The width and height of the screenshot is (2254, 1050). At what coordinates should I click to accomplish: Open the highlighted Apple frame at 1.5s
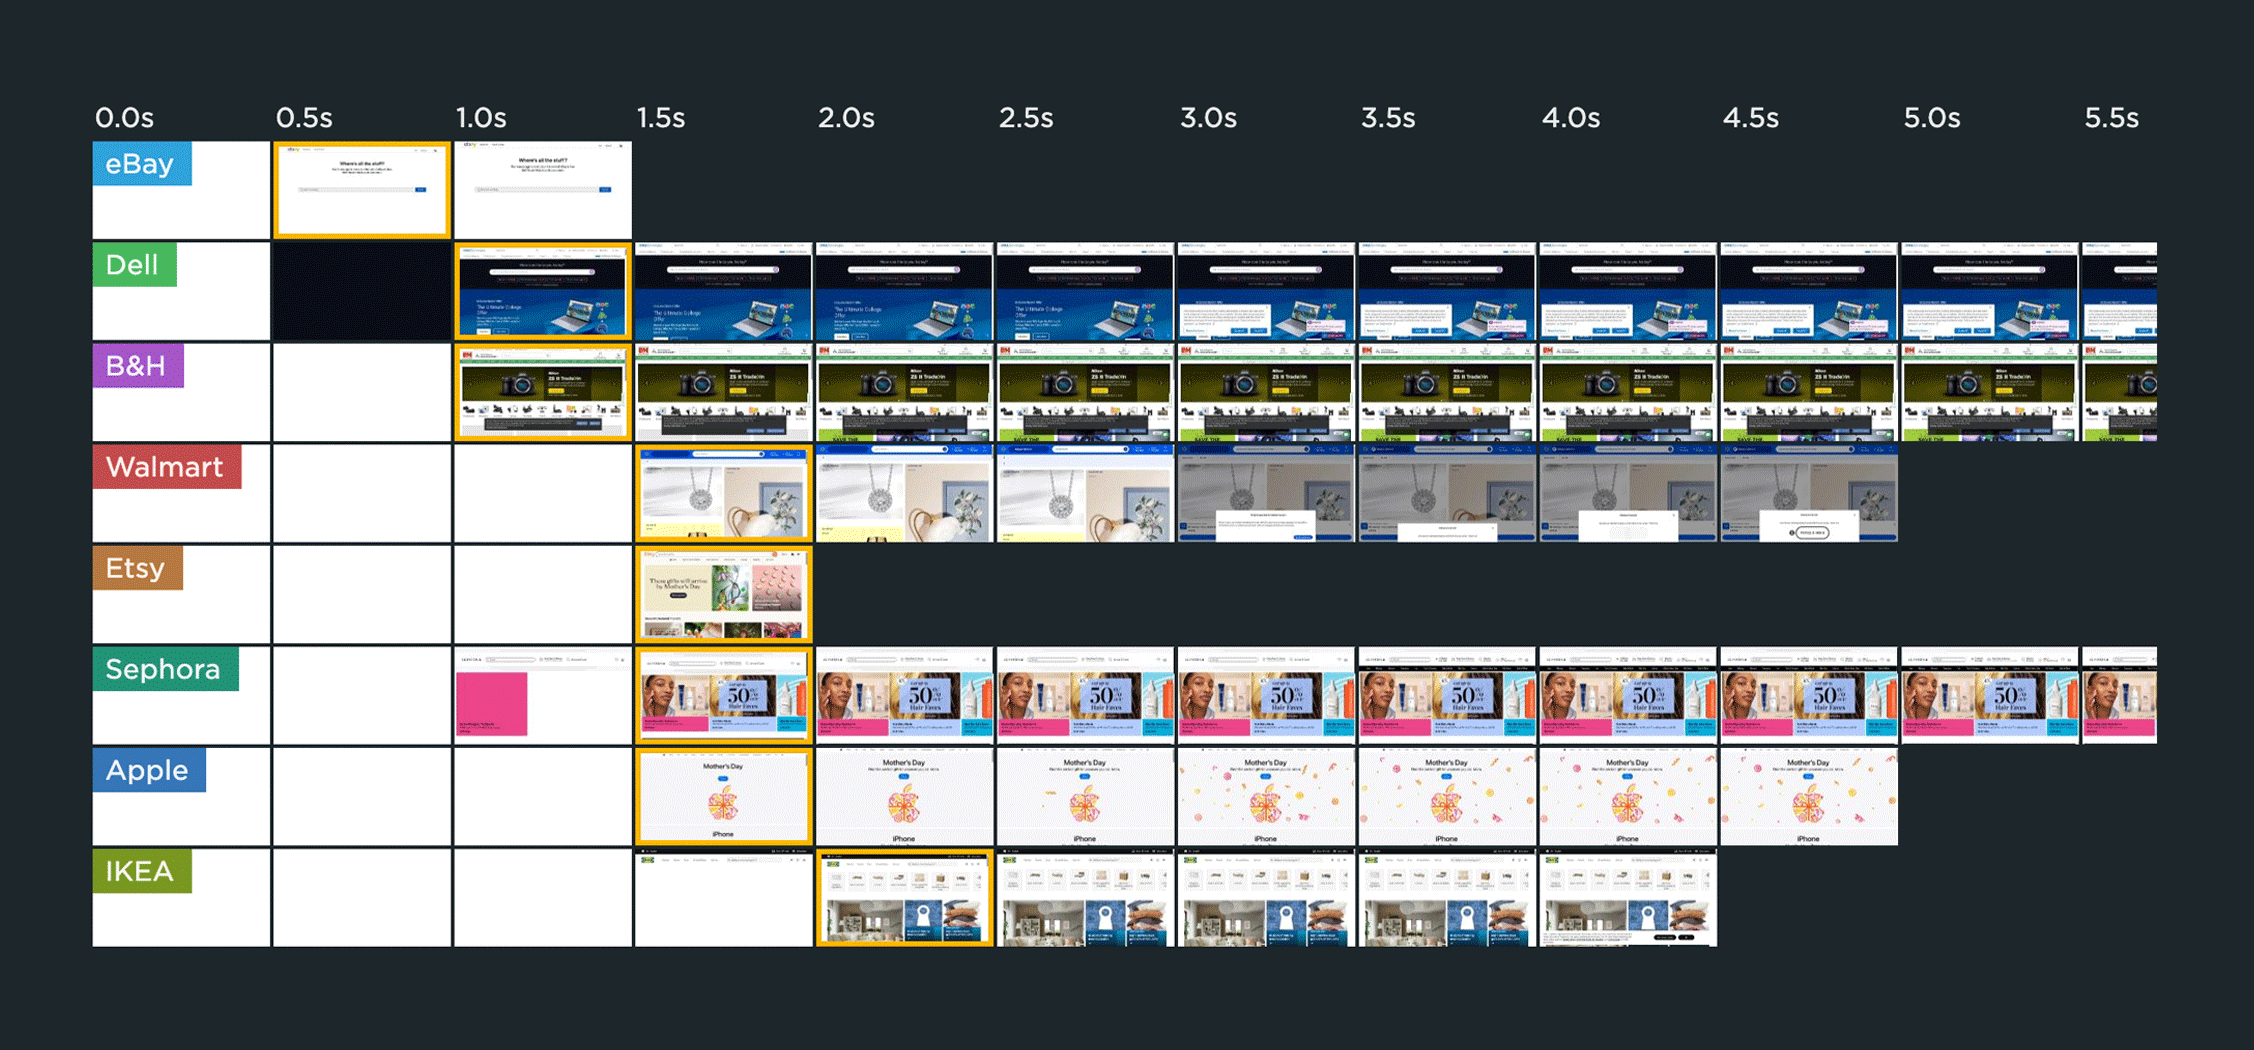pyautogui.click(x=724, y=796)
